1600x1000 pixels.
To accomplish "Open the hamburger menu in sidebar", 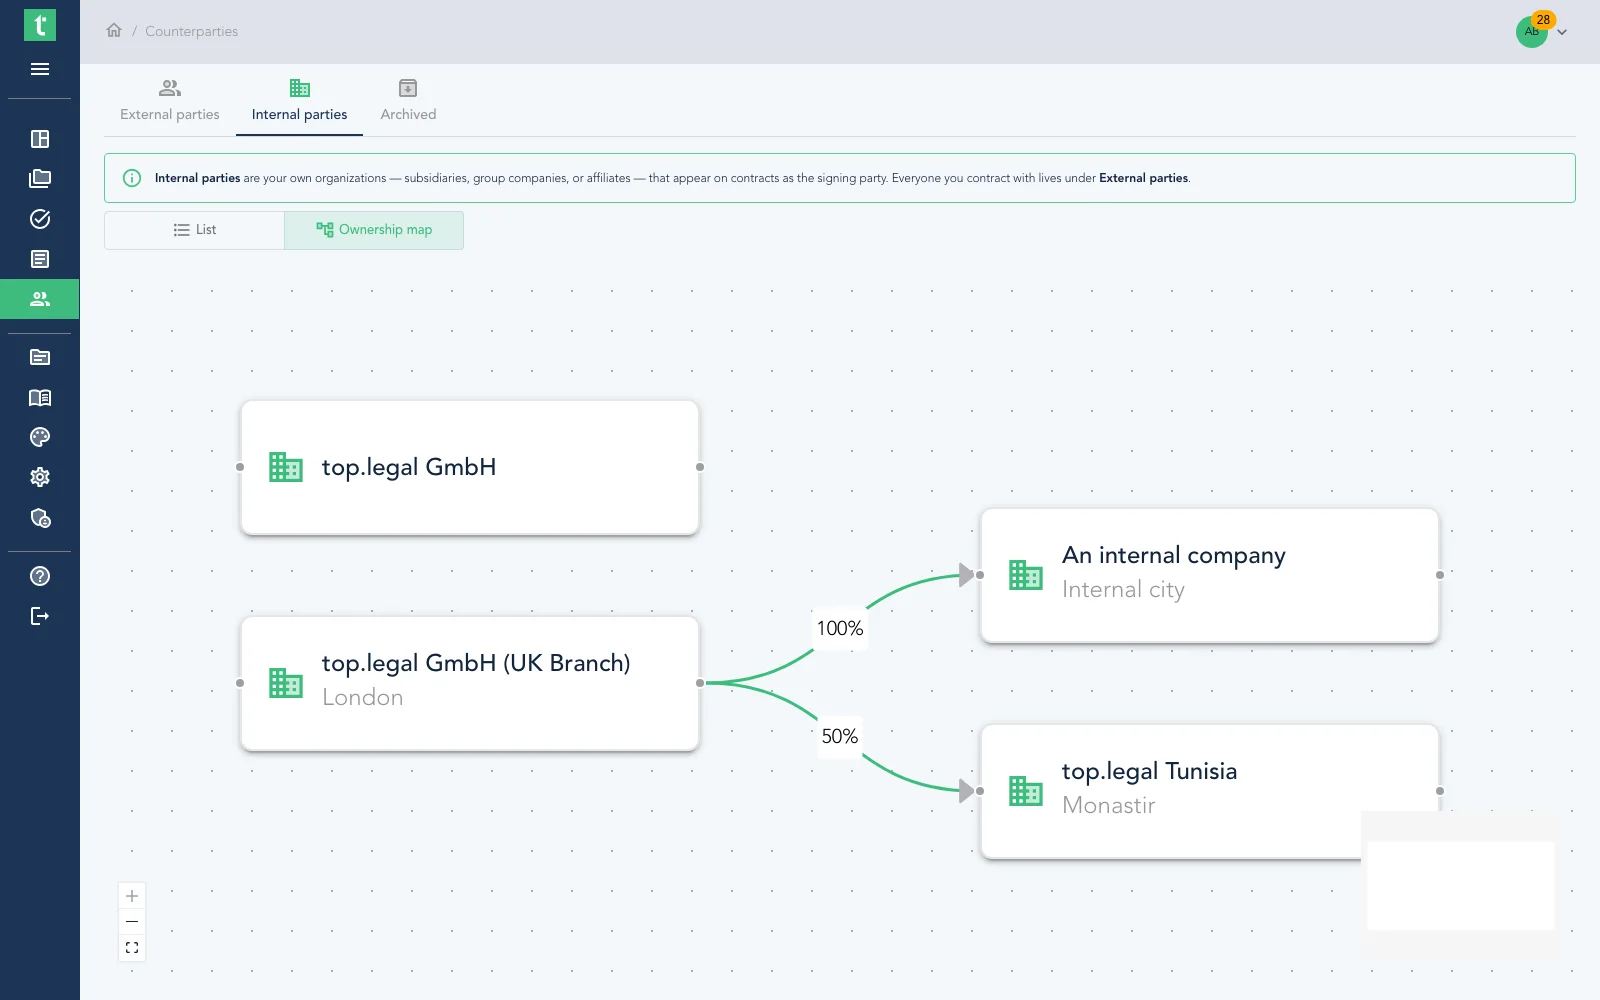I will tap(40, 69).
